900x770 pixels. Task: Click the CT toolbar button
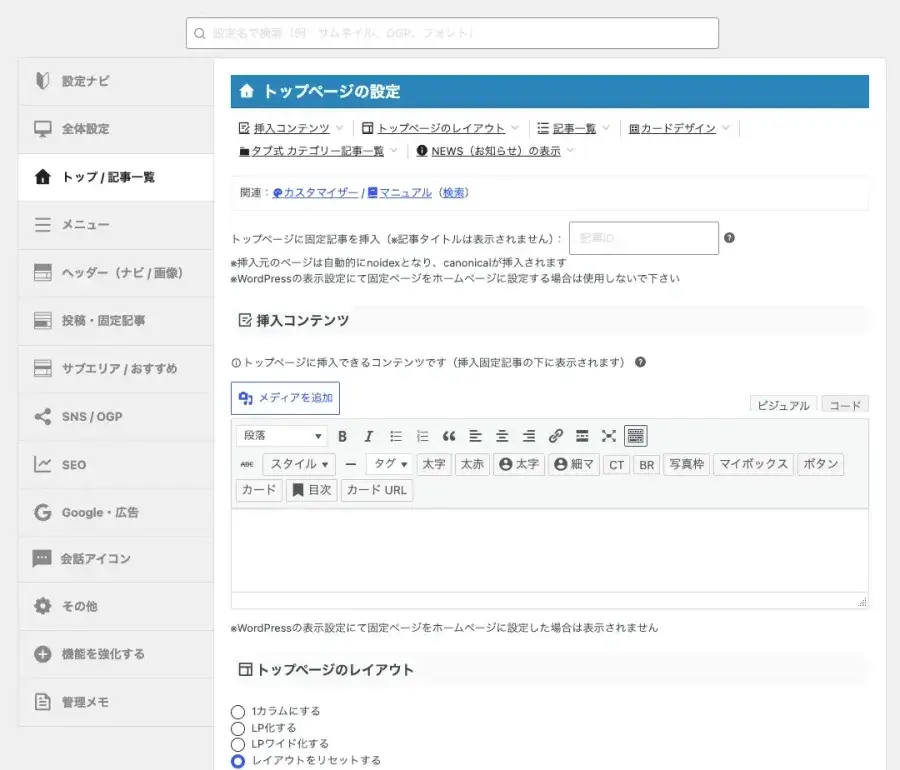pyautogui.click(x=616, y=465)
